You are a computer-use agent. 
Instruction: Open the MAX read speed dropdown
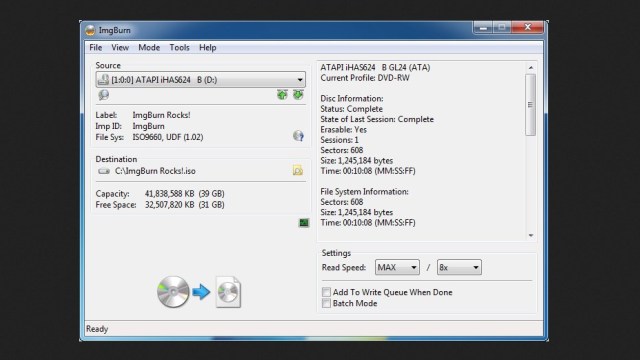[397, 267]
